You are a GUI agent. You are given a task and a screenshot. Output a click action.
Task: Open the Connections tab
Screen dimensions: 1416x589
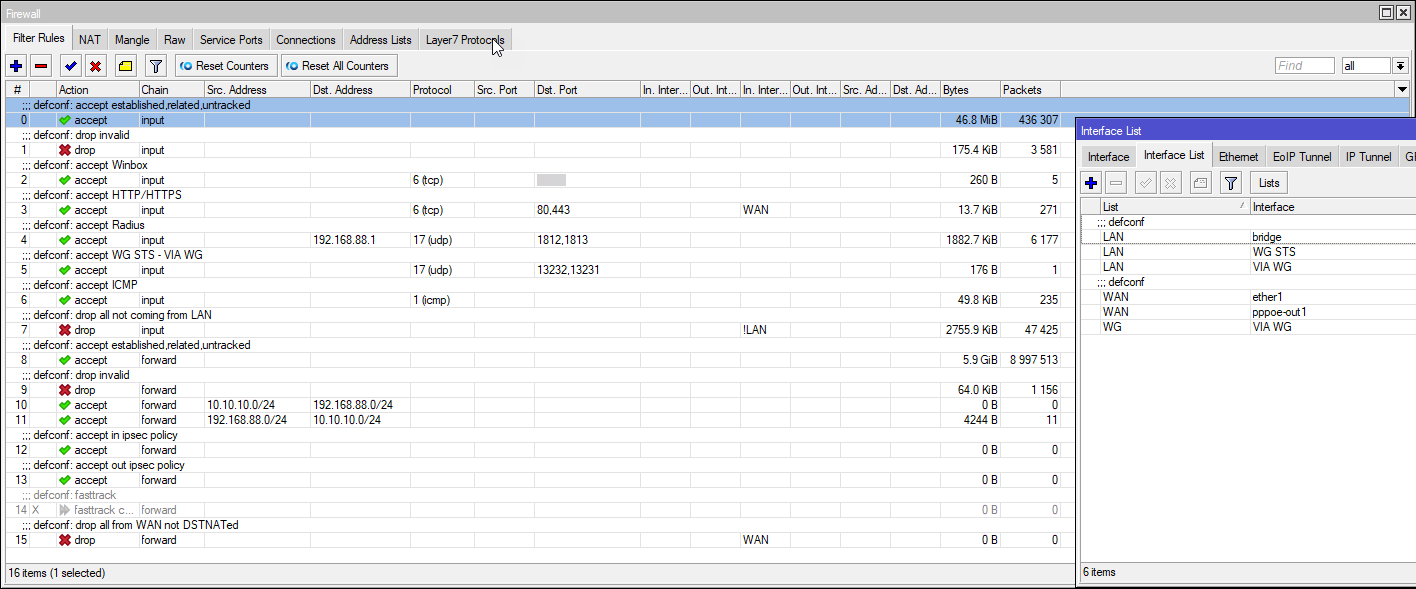click(x=306, y=40)
